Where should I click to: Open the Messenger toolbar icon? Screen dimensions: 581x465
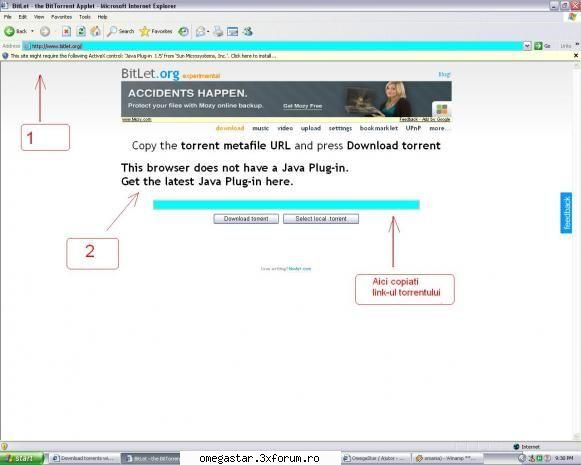[248, 31]
